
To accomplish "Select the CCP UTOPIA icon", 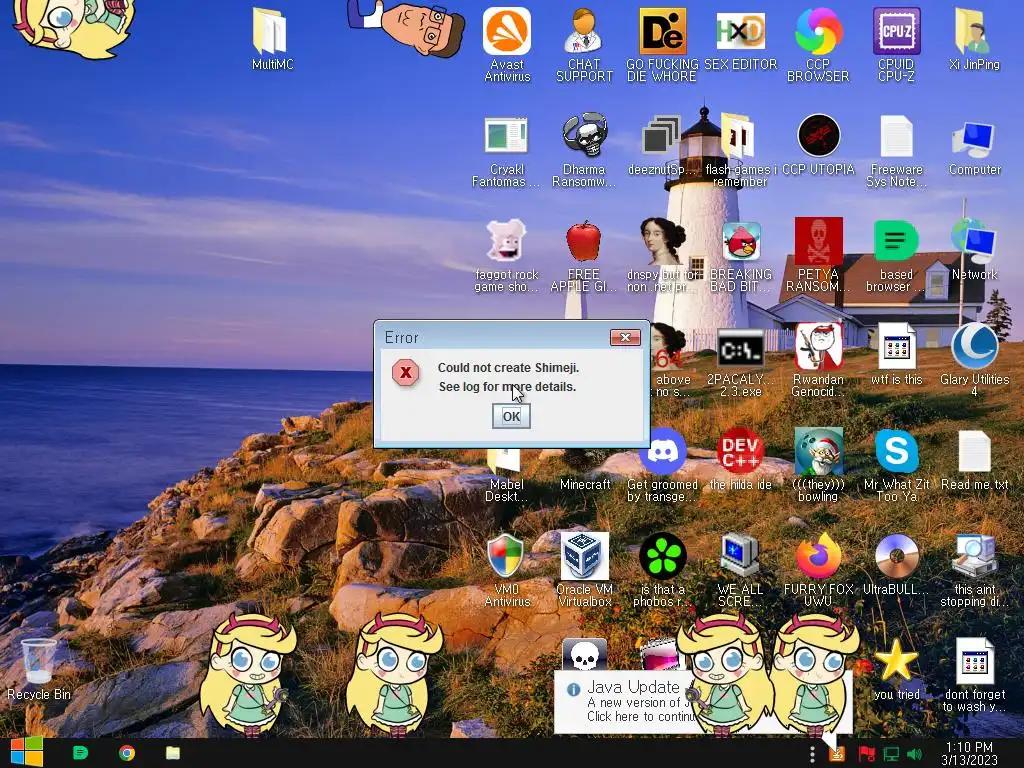I will pos(818,145).
